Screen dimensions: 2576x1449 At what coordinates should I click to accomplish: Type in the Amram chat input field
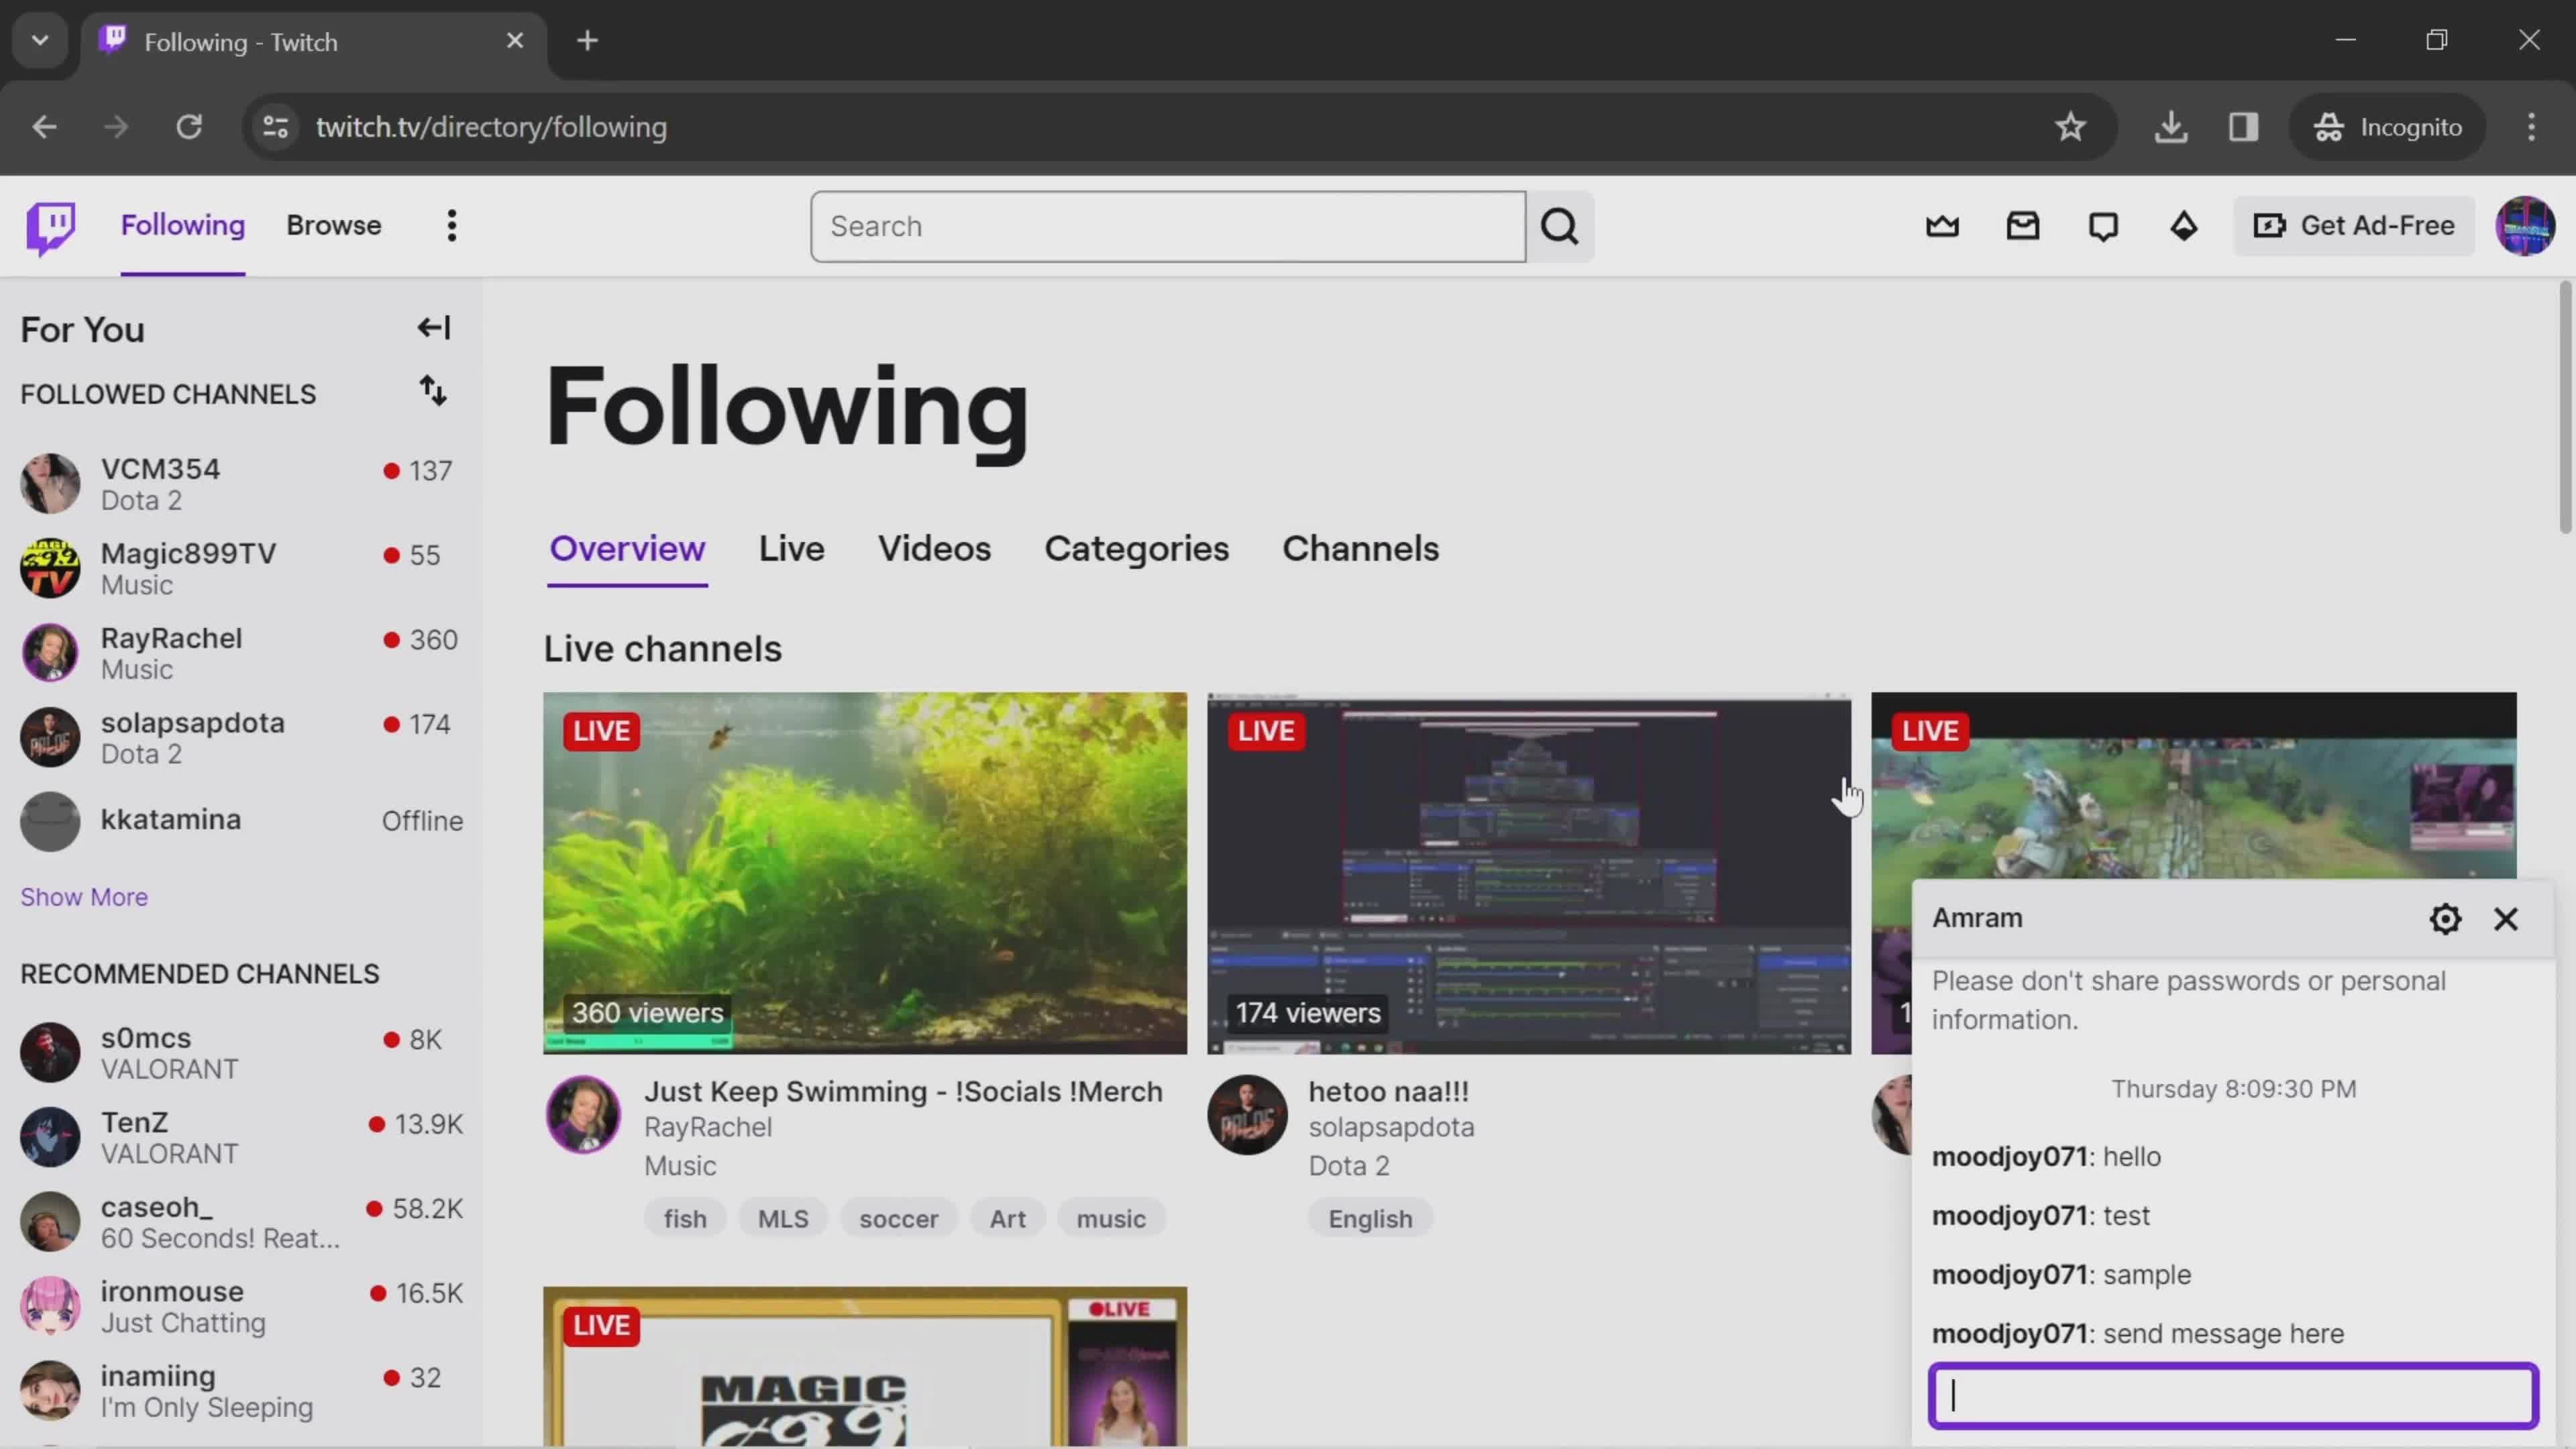pyautogui.click(x=2233, y=1396)
